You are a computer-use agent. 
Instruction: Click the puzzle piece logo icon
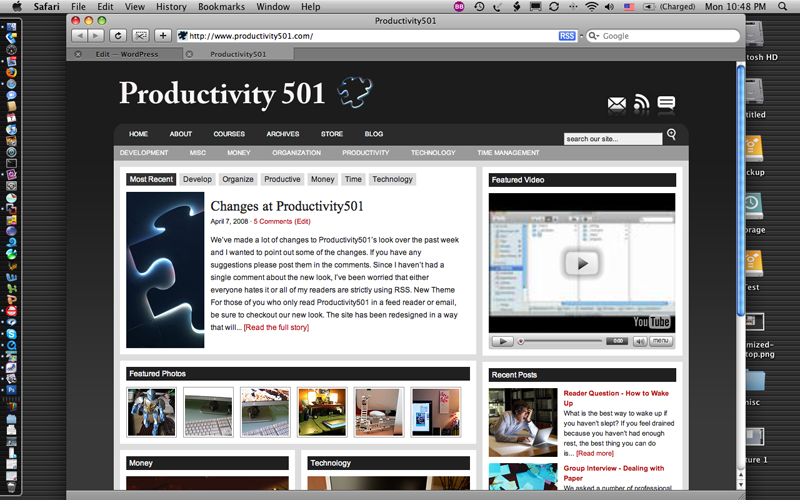(x=355, y=91)
